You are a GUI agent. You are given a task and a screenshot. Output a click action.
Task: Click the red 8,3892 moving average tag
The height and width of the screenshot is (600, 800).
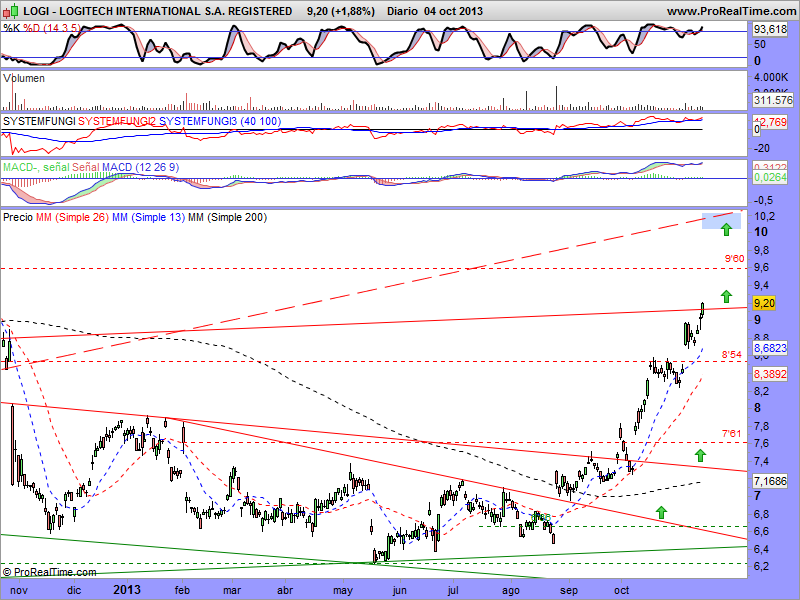(770, 374)
